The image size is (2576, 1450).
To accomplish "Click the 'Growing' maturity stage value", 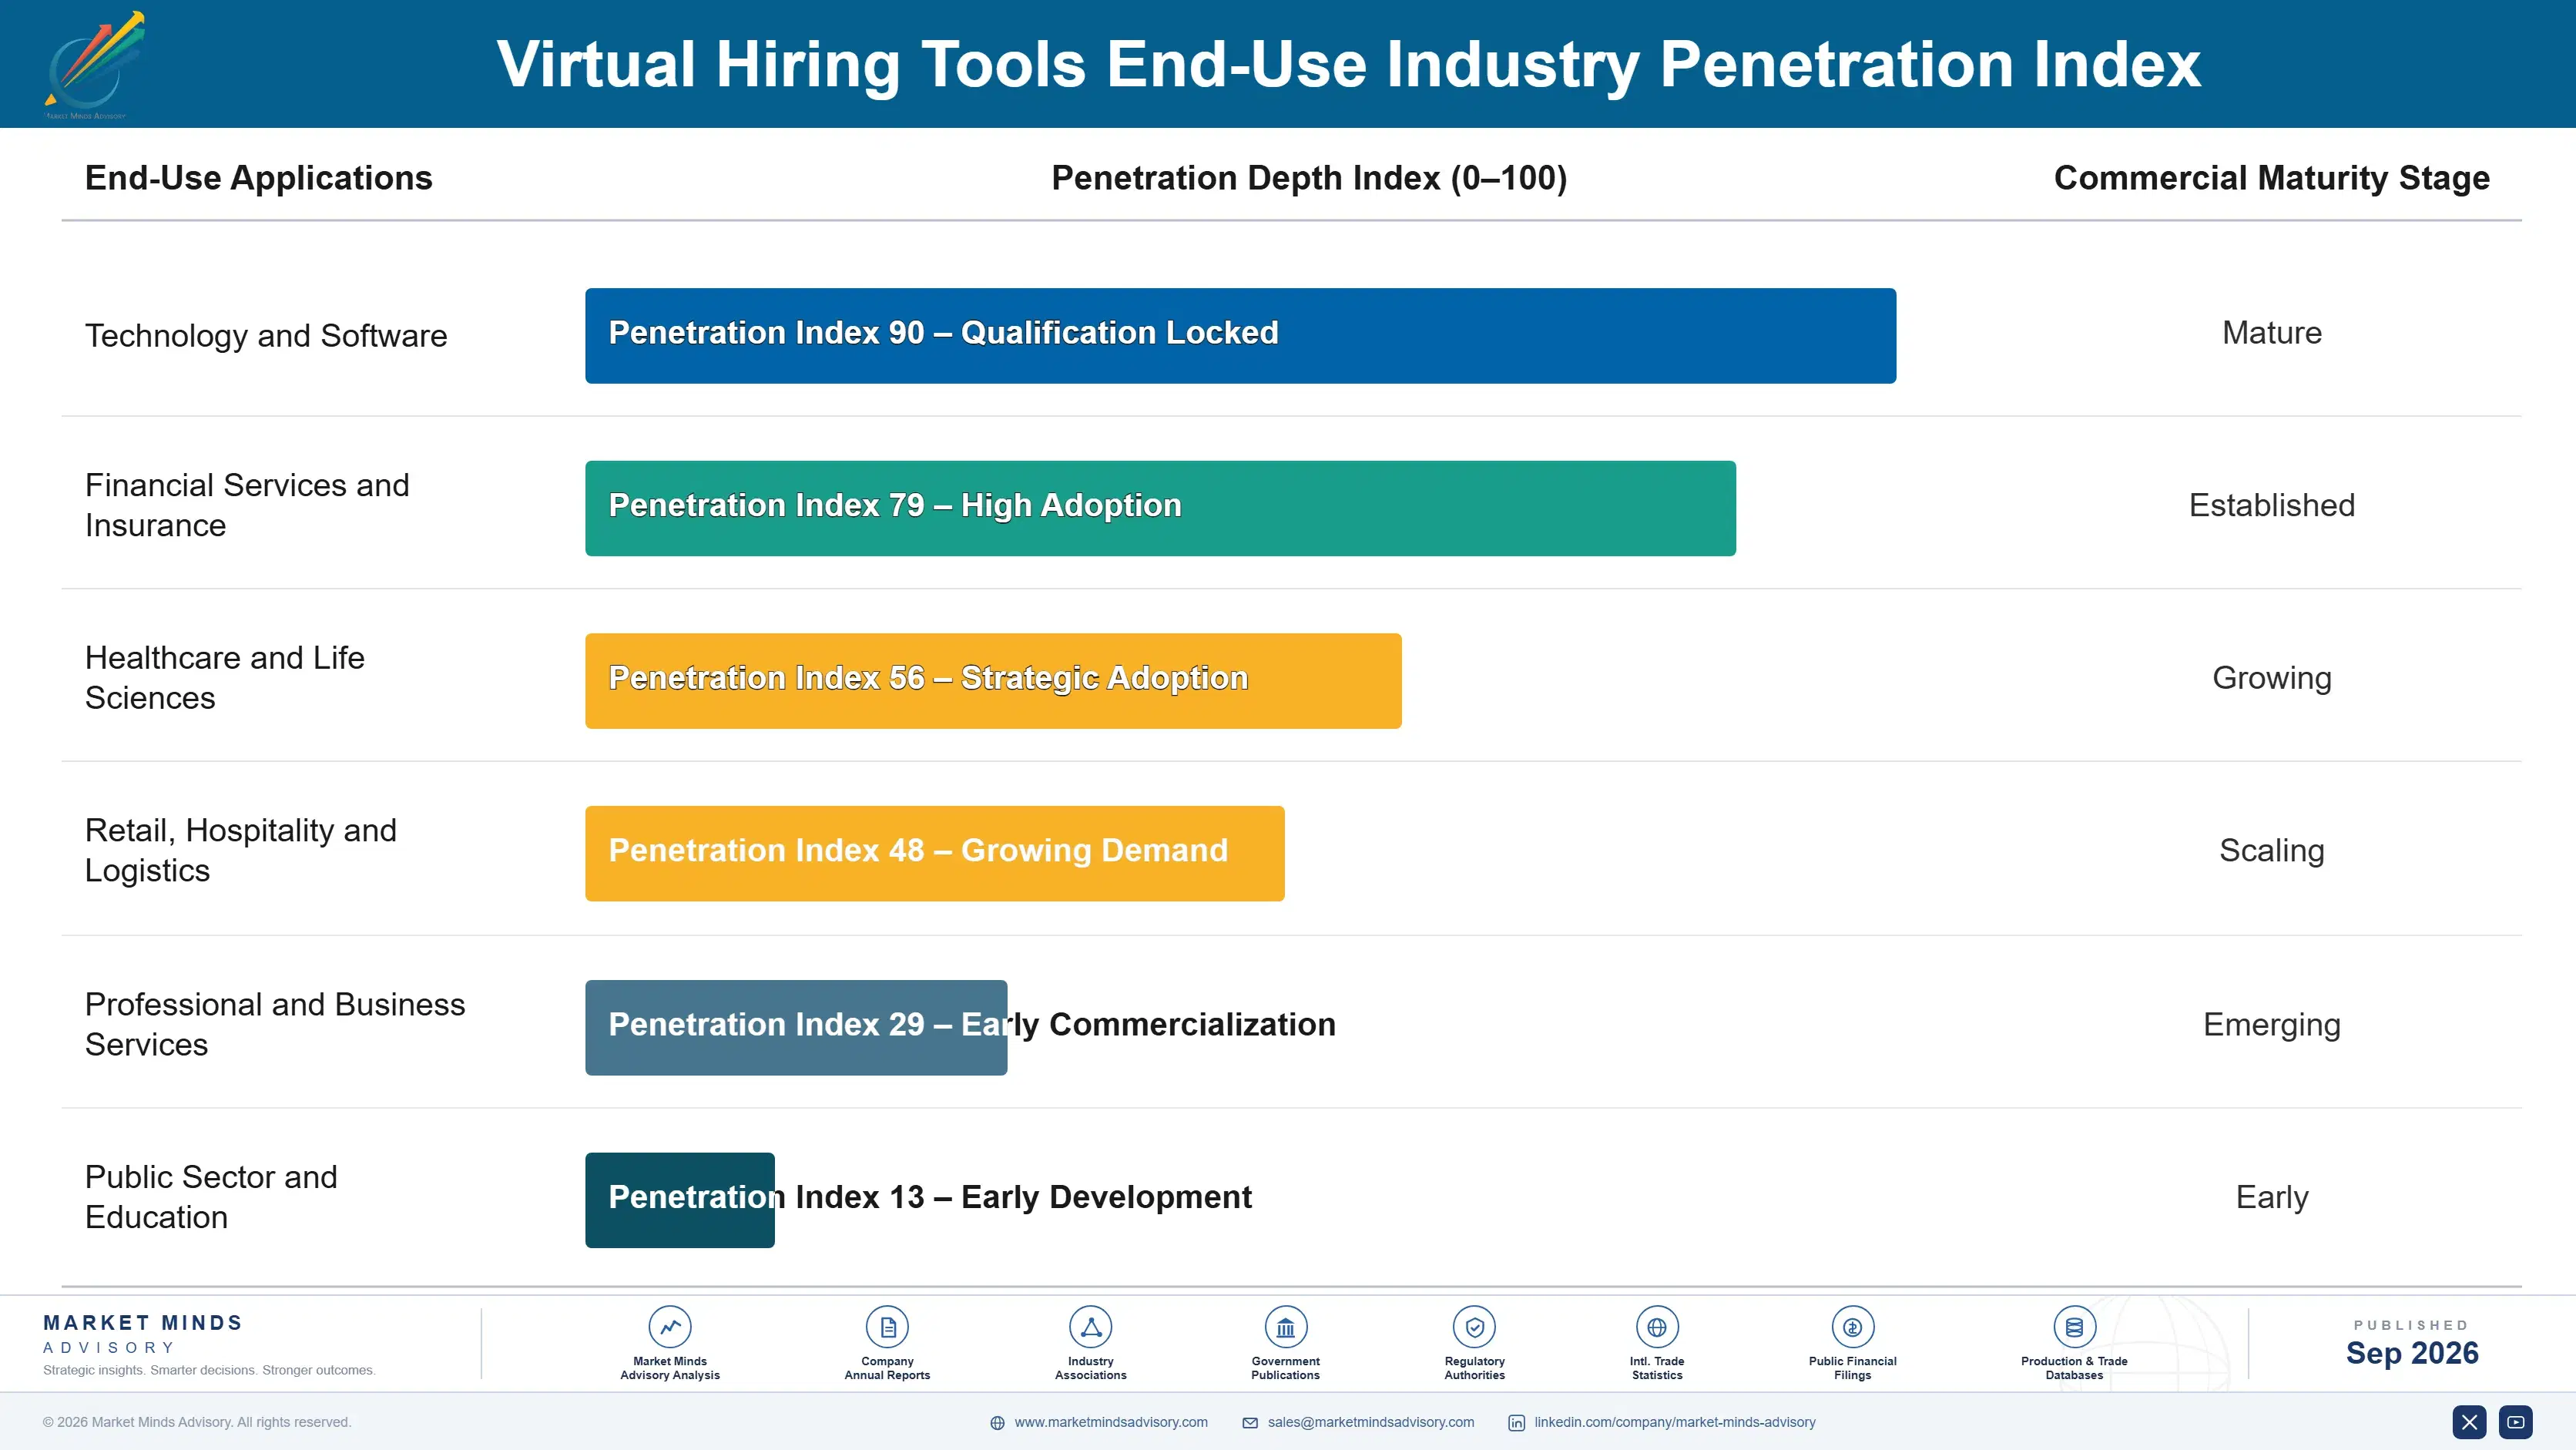I will click(2271, 678).
